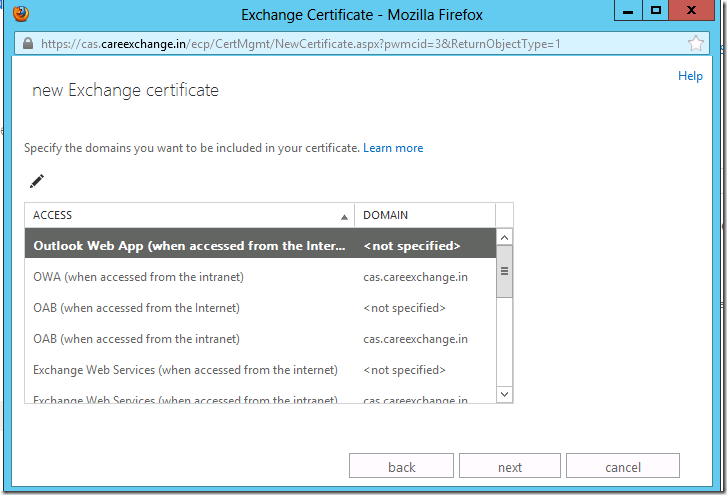The image size is (727, 495).
Task: Select the Exchange Web Services (from the internet) row
Action: (260, 370)
